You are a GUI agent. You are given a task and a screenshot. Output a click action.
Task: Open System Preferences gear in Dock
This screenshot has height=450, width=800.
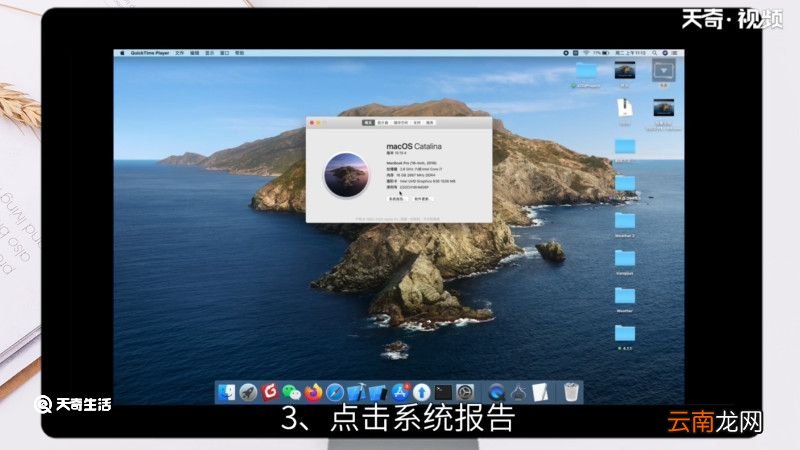point(465,392)
